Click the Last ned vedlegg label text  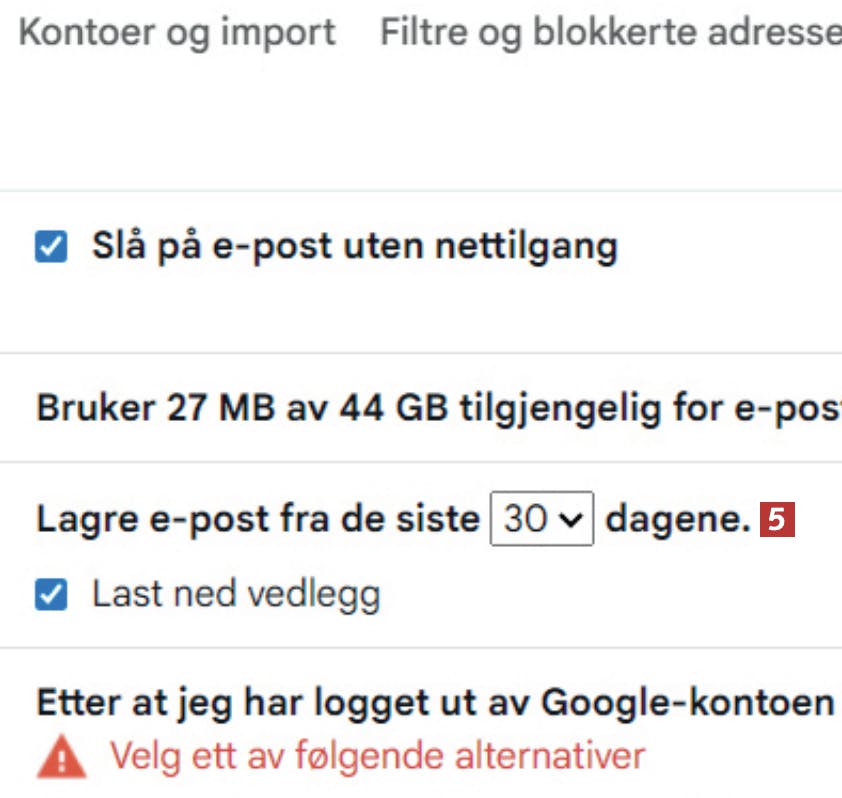[236, 595]
